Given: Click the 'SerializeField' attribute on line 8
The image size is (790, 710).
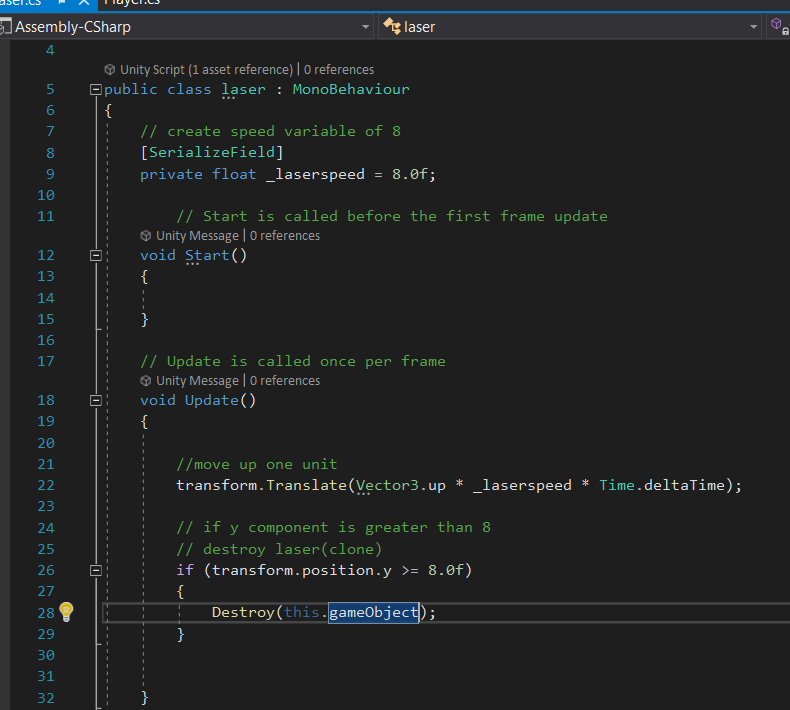Looking at the screenshot, I should point(212,152).
